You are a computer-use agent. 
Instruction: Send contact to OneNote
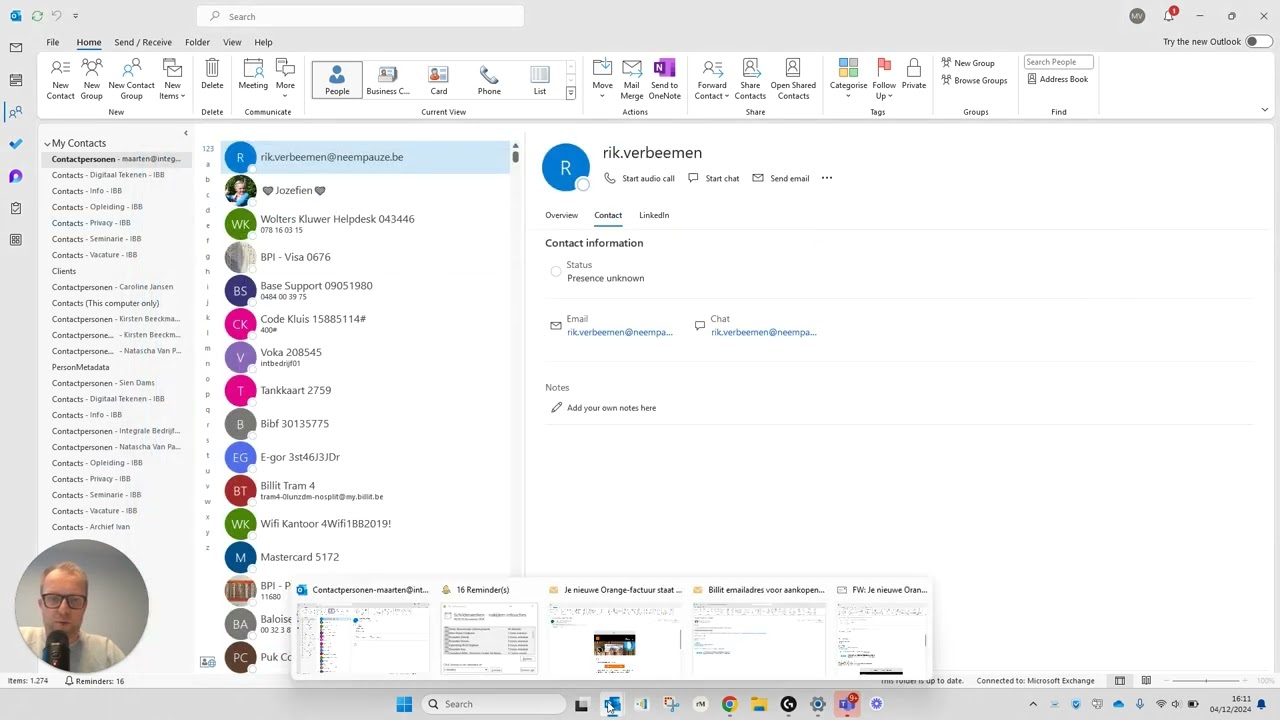(664, 79)
